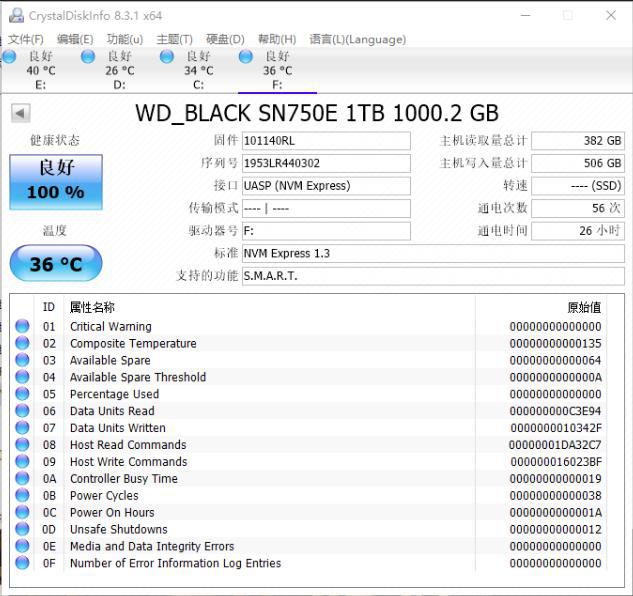Viewport: 633px width, 596px height.
Task: Click the status orb of Critical Warning row
Action: tap(22, 326)
